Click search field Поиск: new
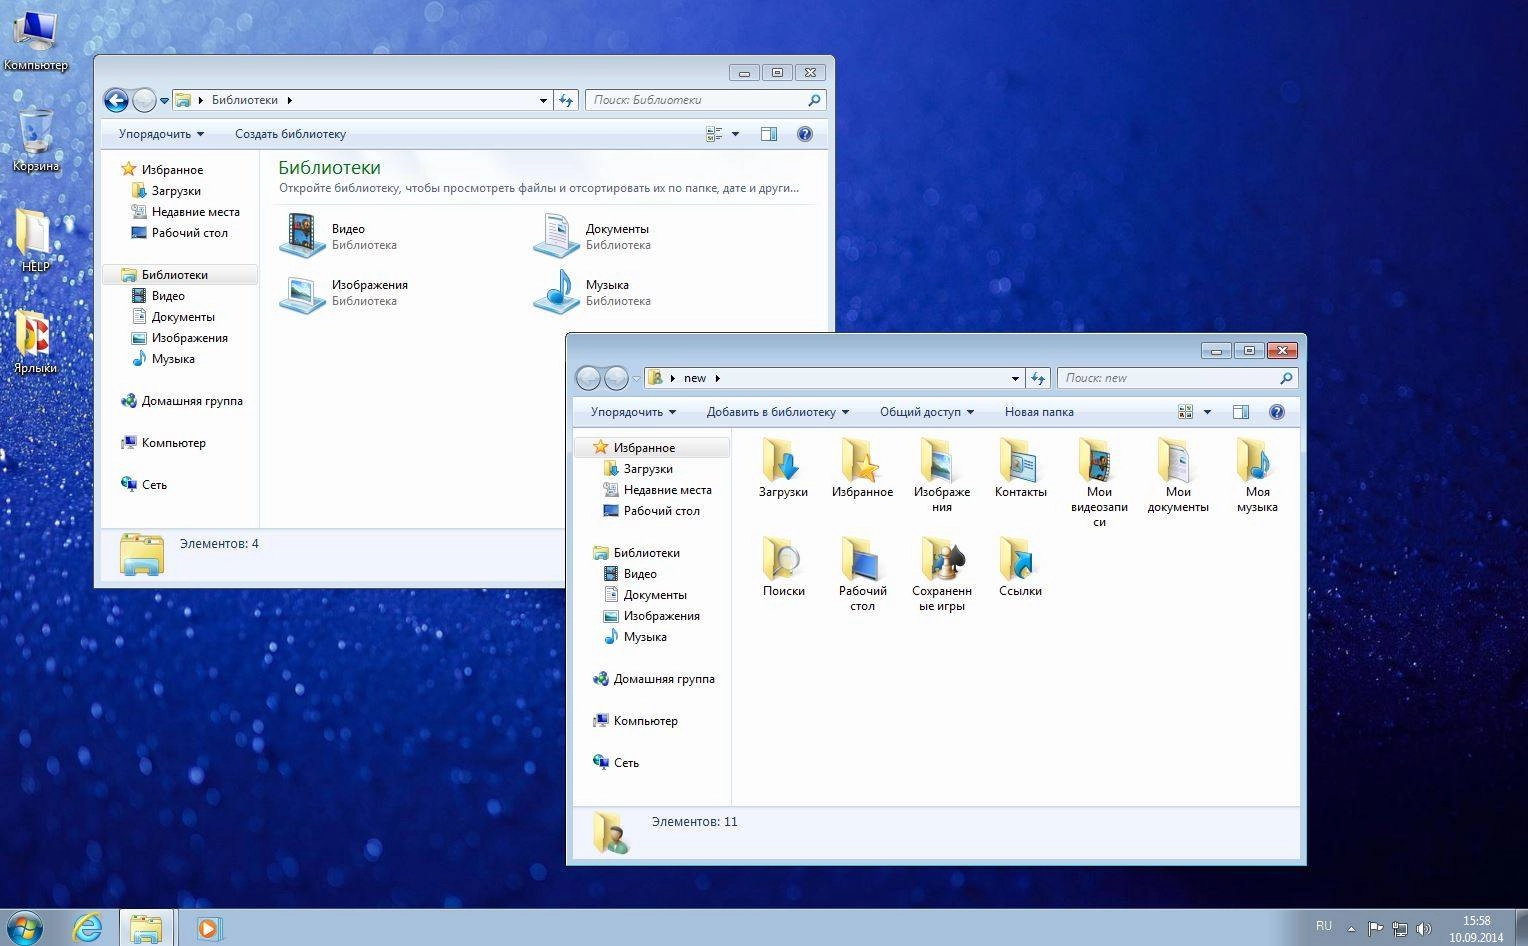This screenshot has width=1528, height=946. (x=1177, y=378)
